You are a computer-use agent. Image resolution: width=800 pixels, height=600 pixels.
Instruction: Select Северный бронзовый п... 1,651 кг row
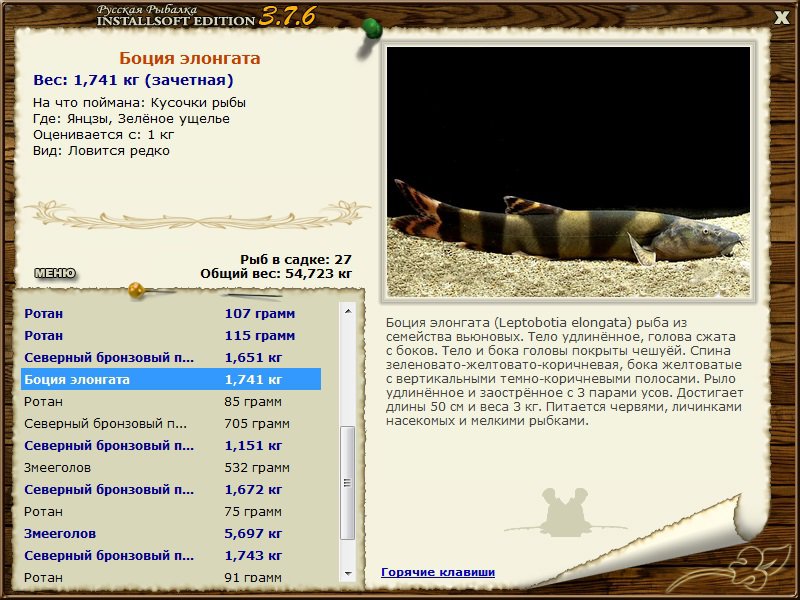coord(171,358)
